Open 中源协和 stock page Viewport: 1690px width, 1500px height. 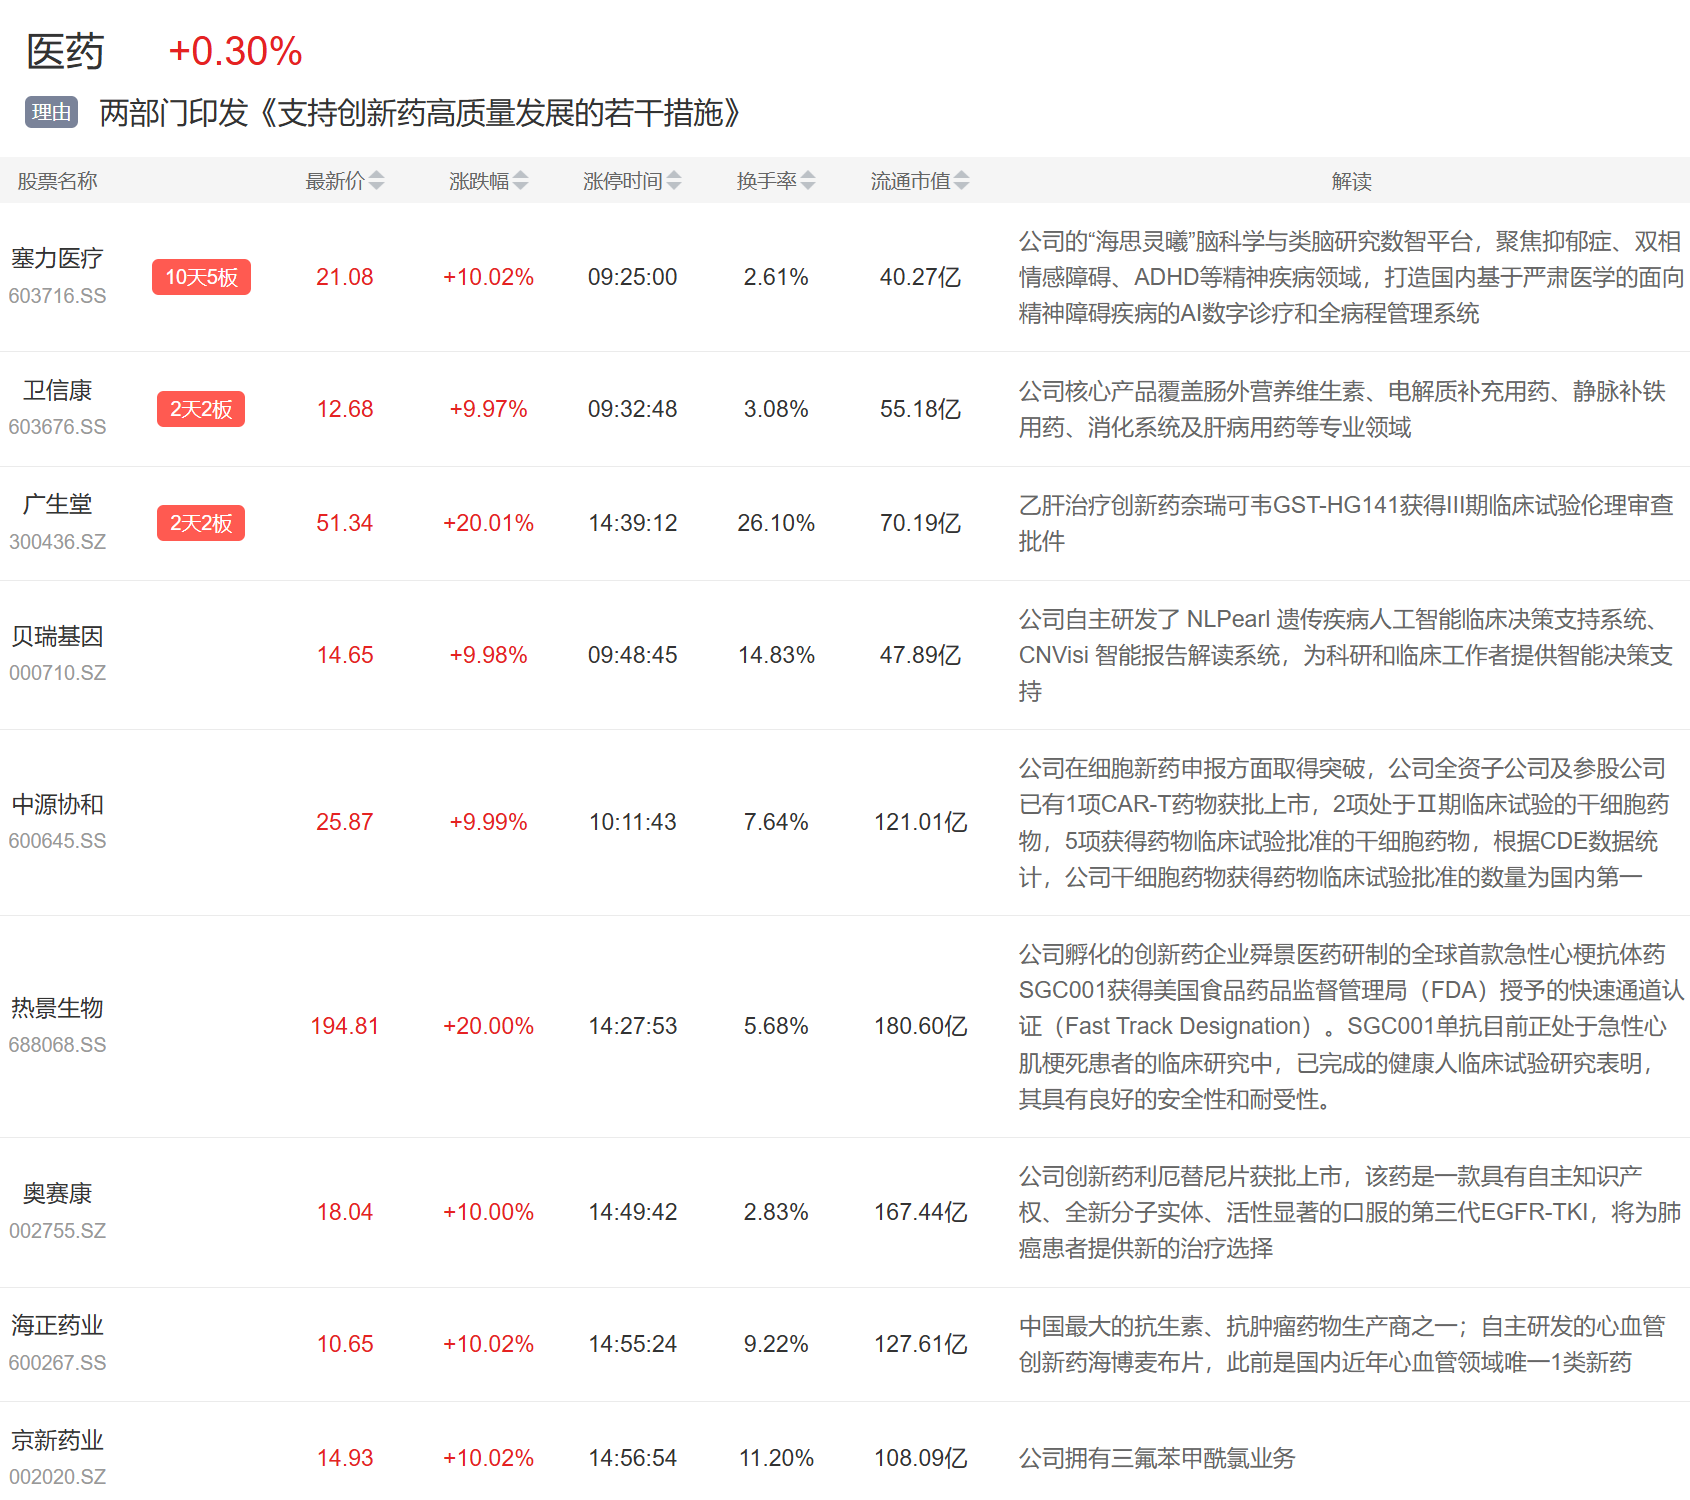click(57, 805)
